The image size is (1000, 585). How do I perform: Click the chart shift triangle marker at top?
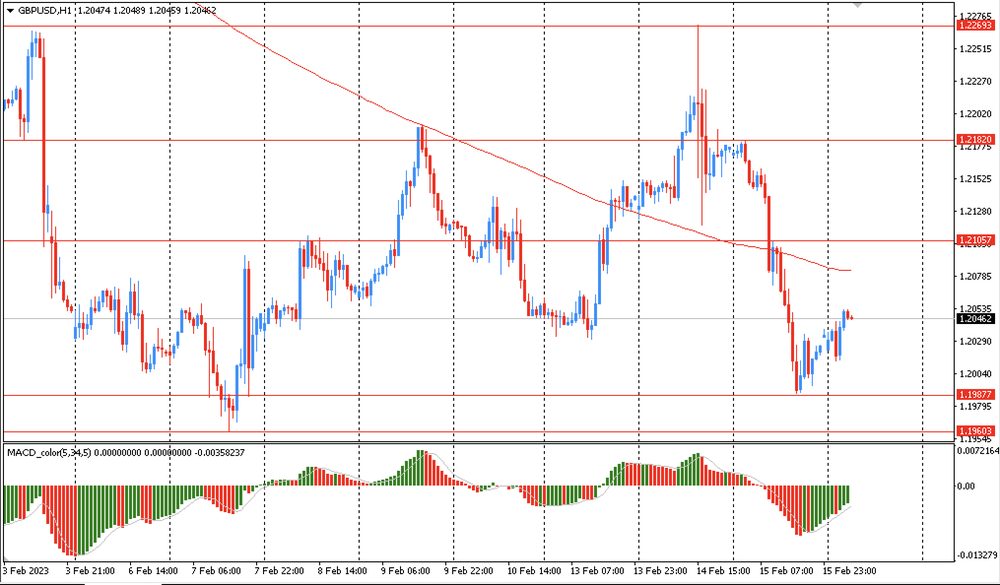click(858, 4)
